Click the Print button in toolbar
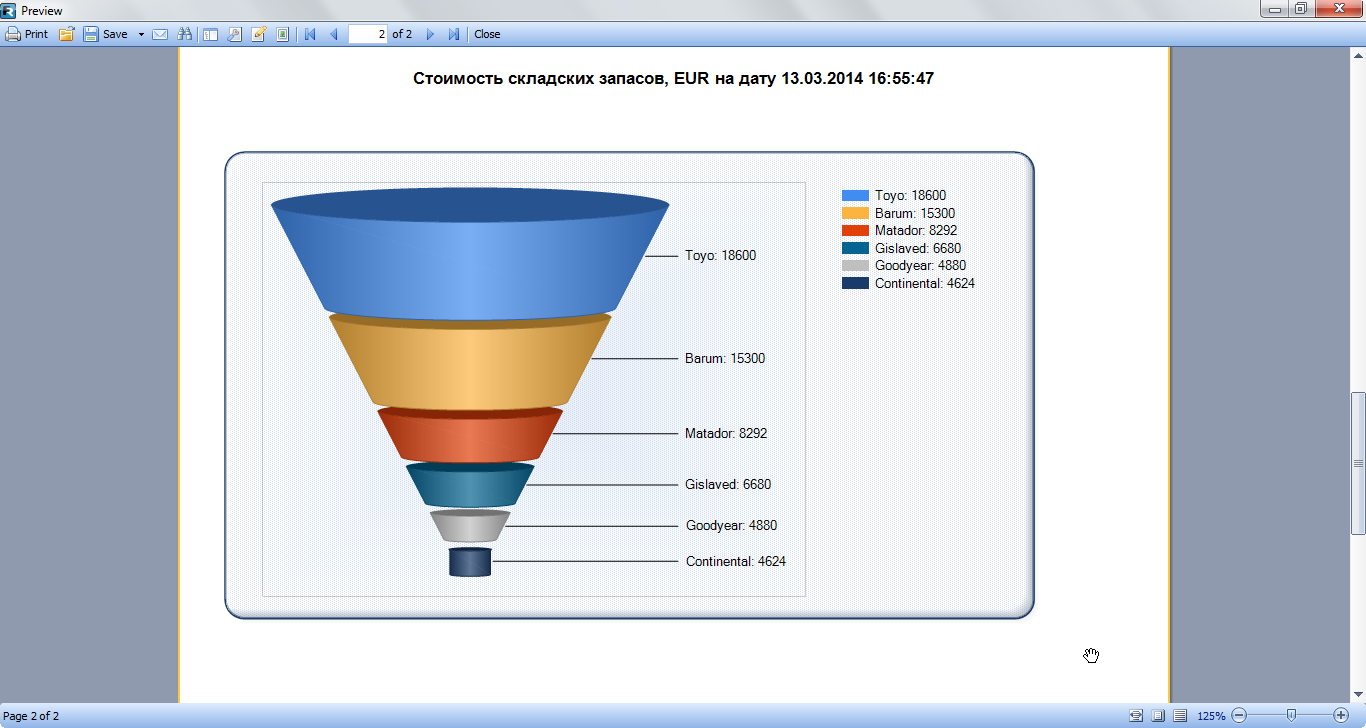The image size is (1366, 728). [27, 34]
